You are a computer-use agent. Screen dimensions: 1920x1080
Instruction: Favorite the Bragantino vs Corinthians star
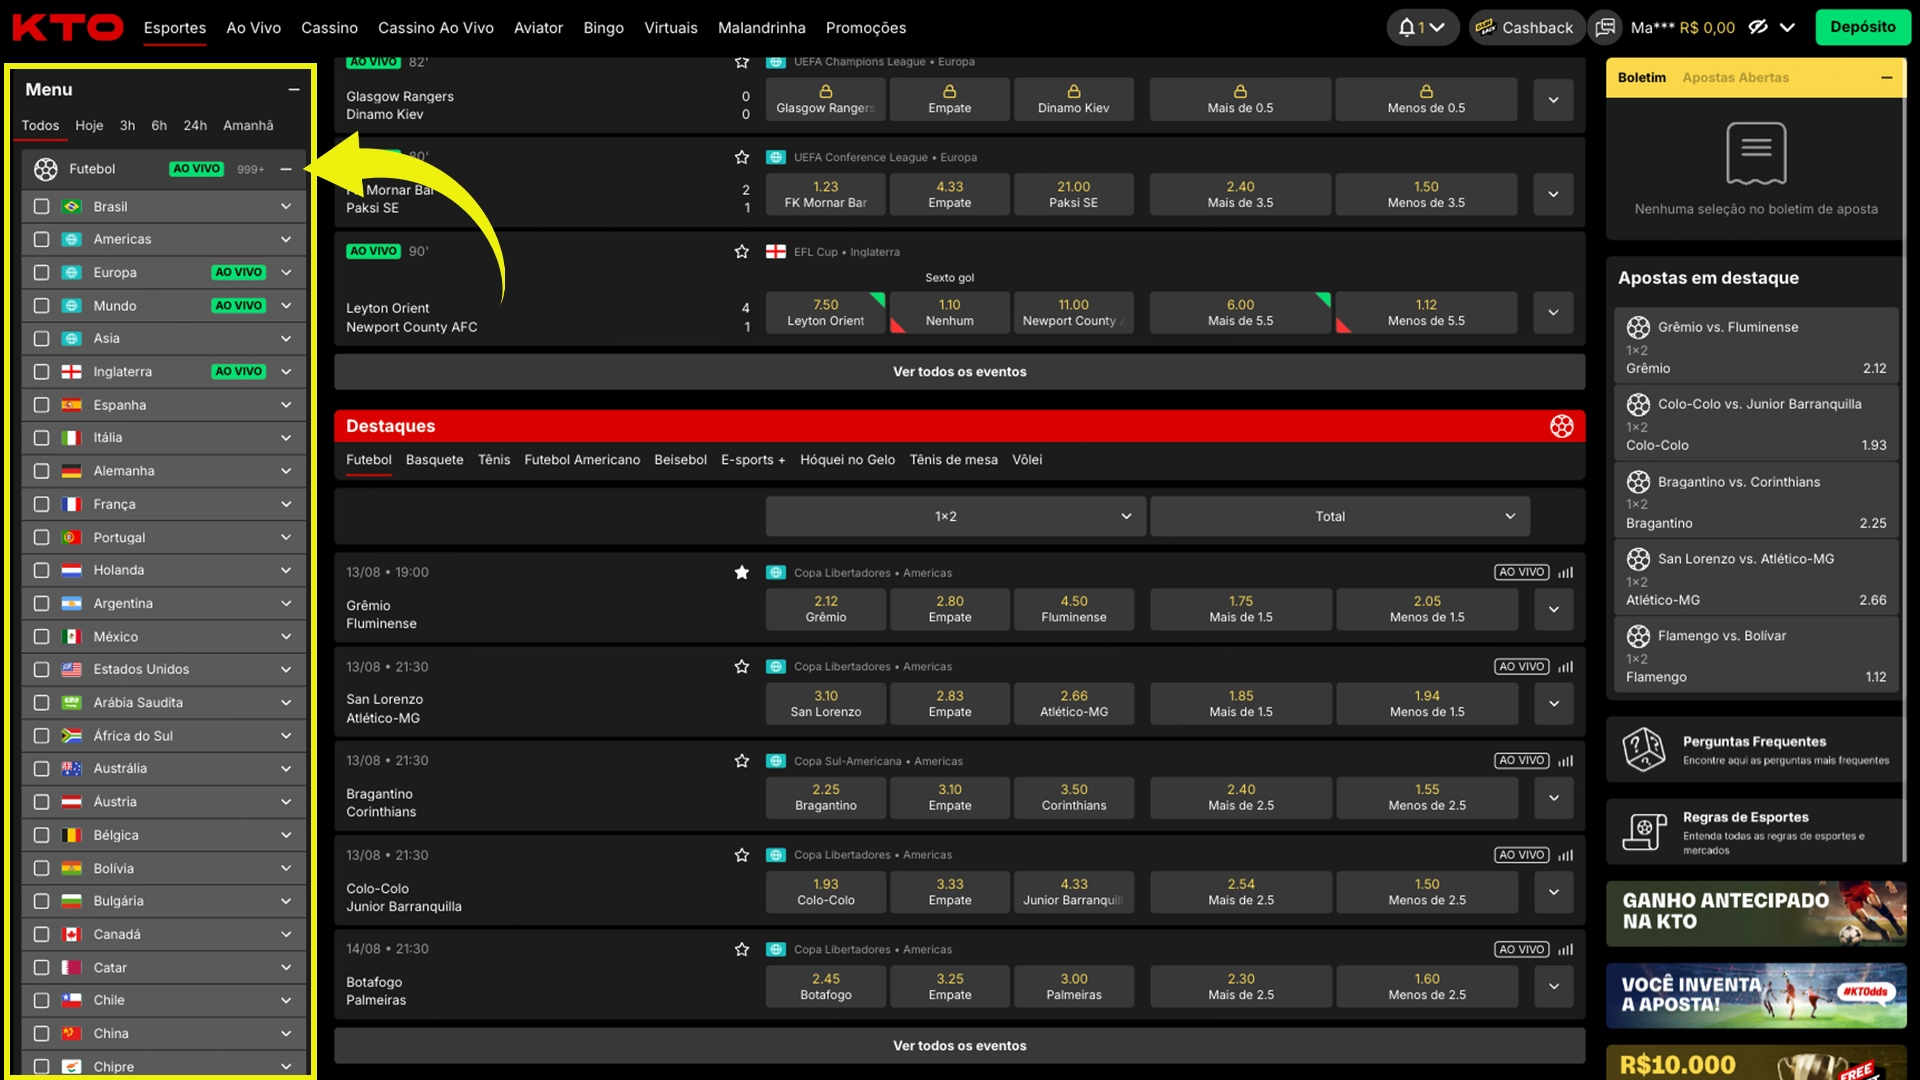tap(742, 761)
